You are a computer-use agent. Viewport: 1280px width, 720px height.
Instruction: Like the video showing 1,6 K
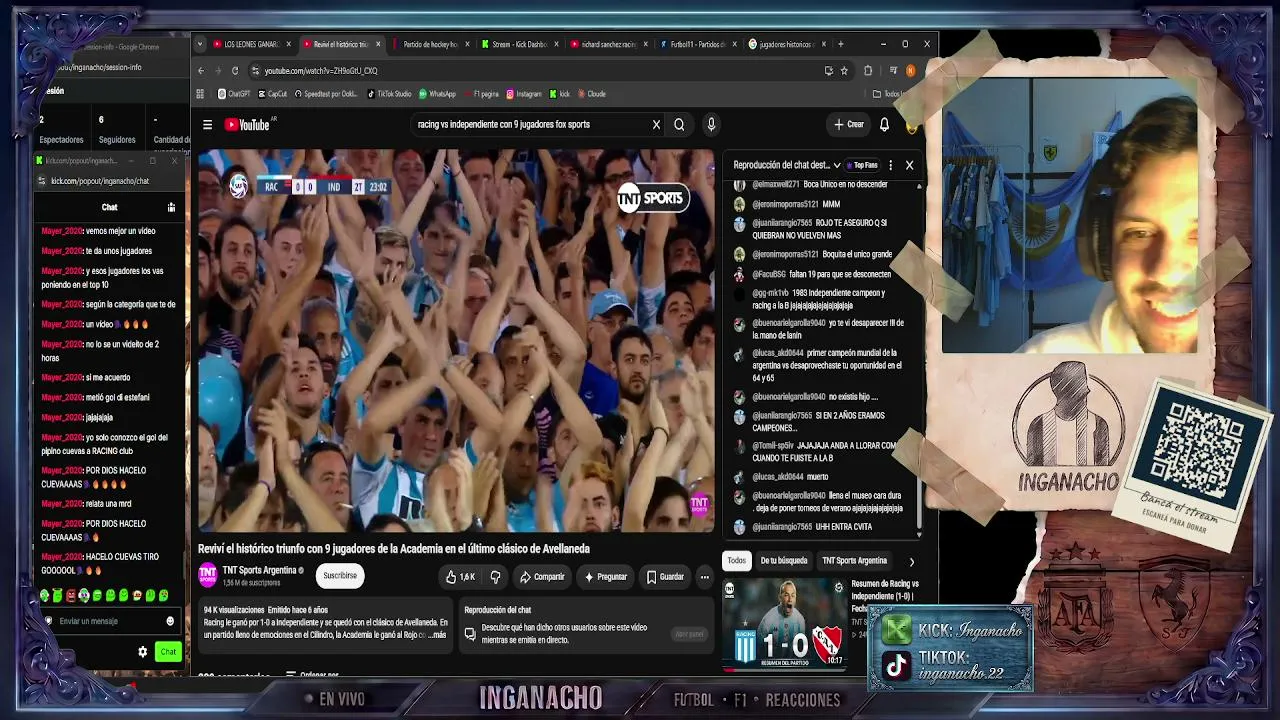[460, 577]
